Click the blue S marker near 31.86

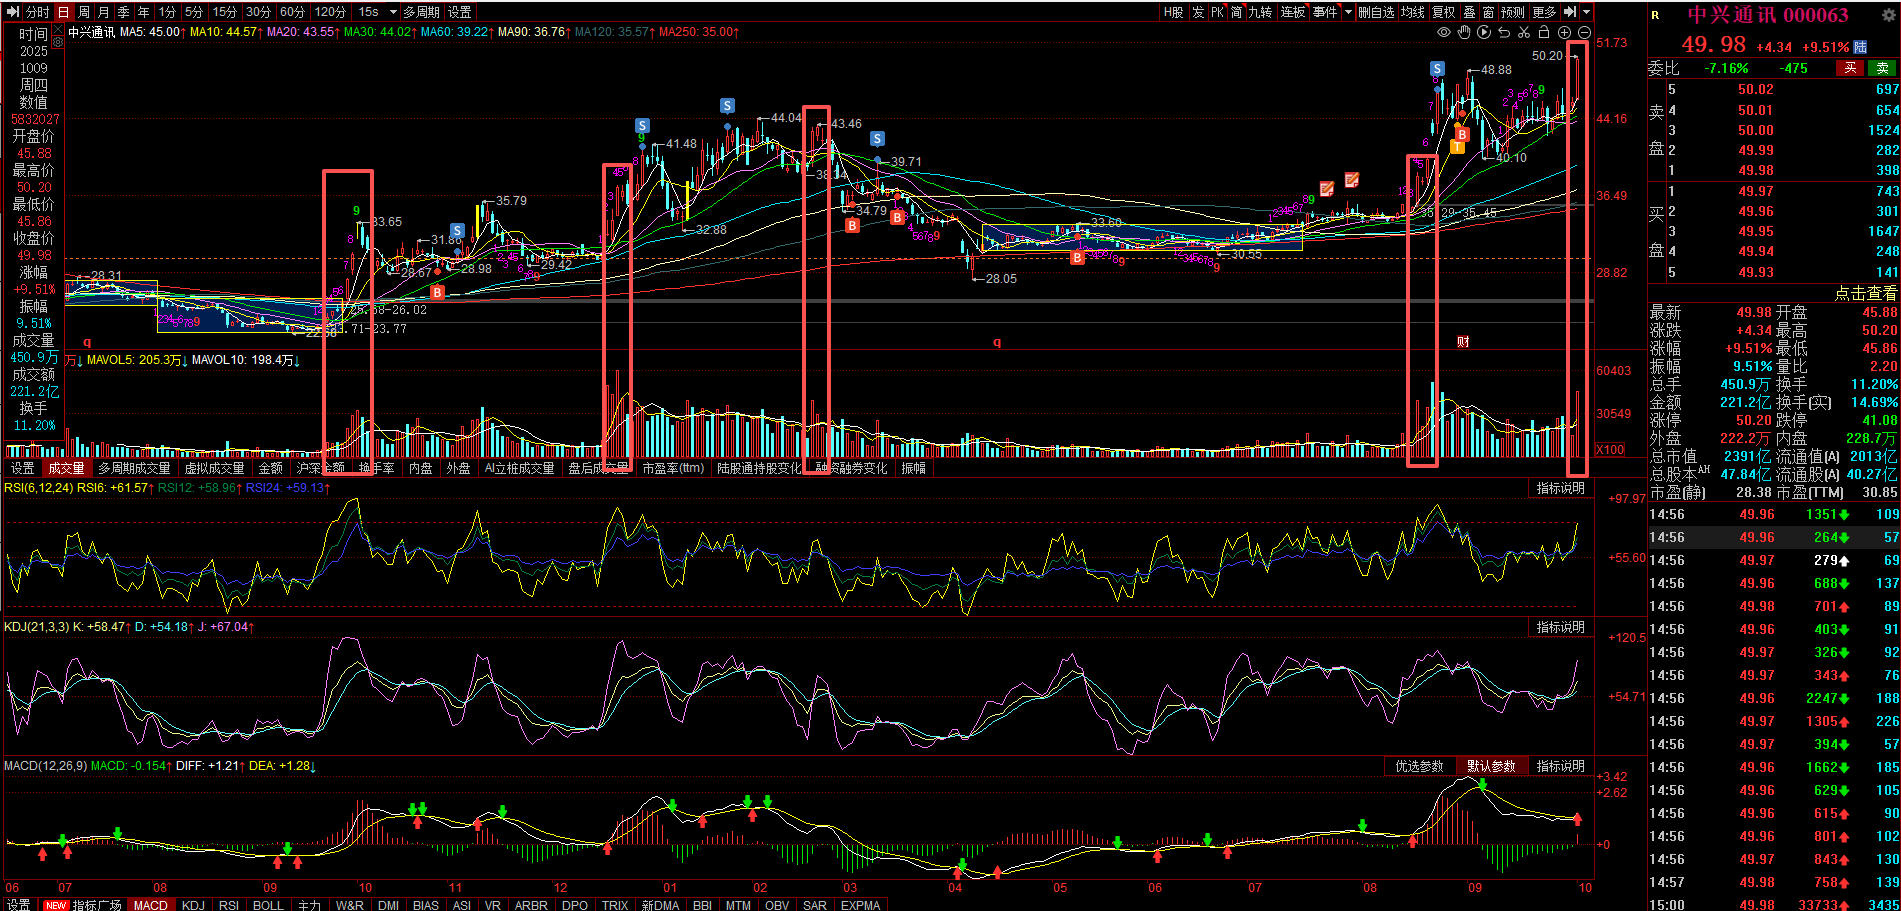pos(457,231)
